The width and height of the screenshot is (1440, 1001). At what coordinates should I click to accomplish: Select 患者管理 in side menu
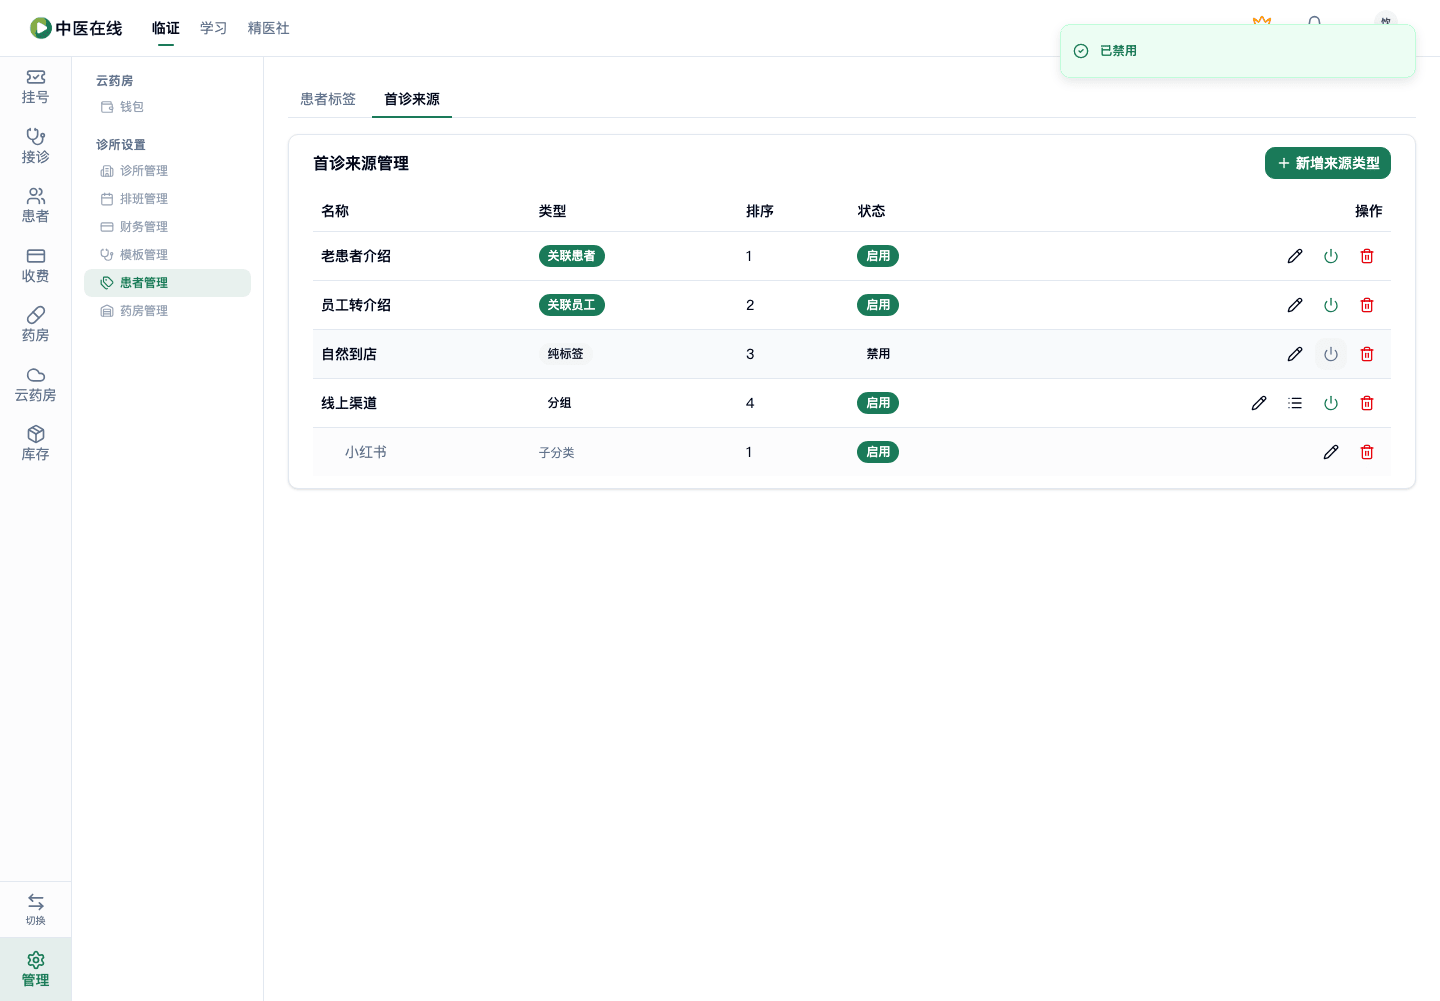167,283
